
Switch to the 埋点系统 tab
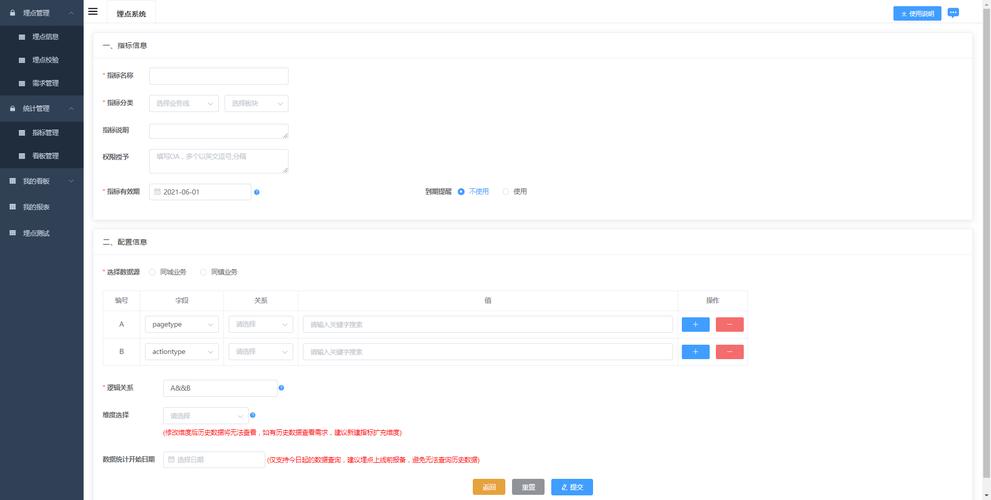coord(131,13)
